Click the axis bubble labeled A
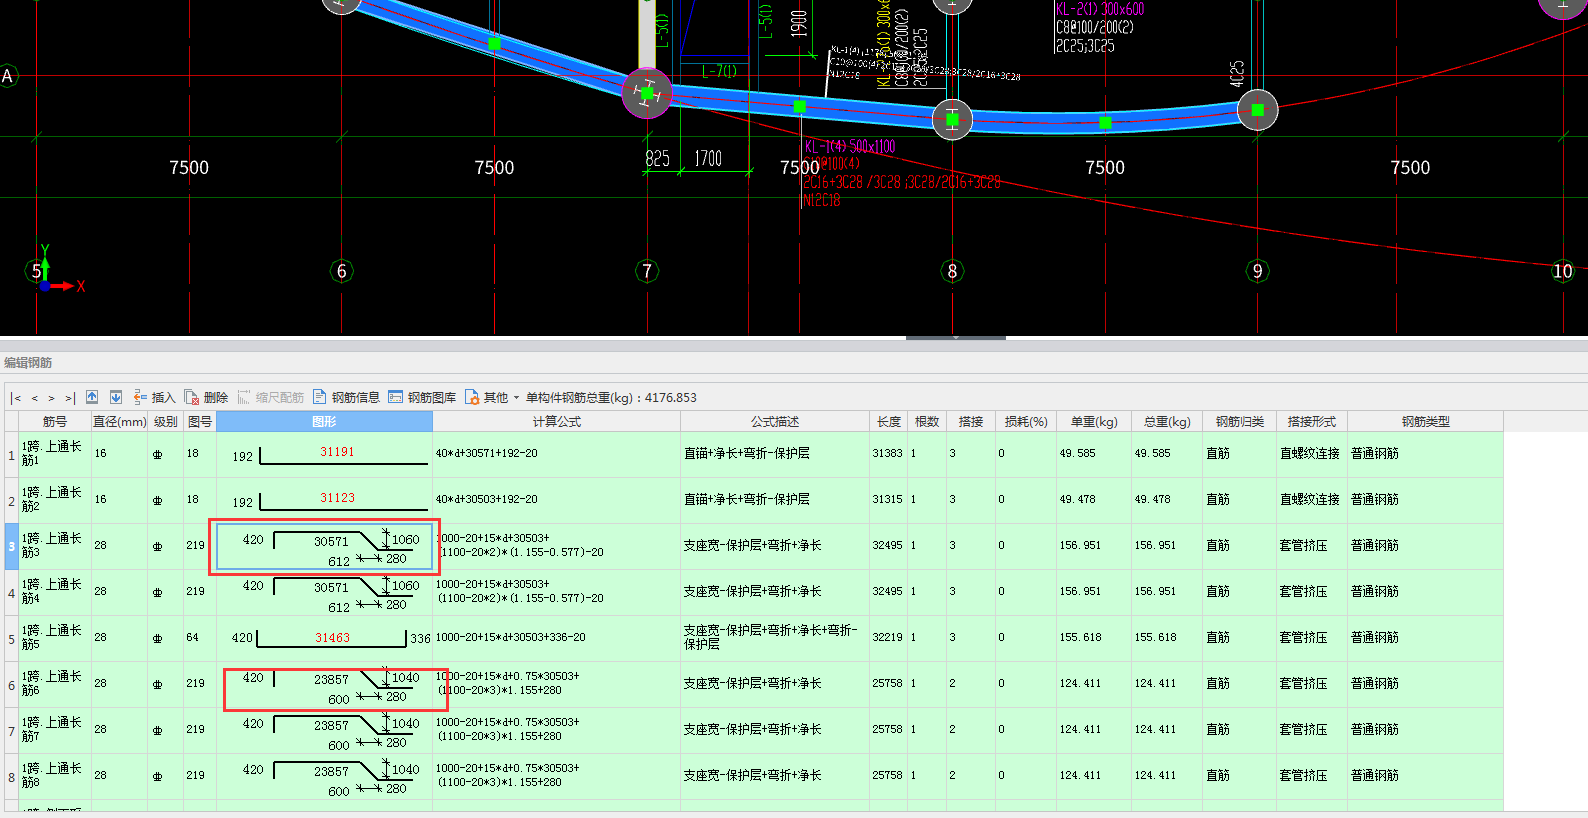 coord(8,76)
